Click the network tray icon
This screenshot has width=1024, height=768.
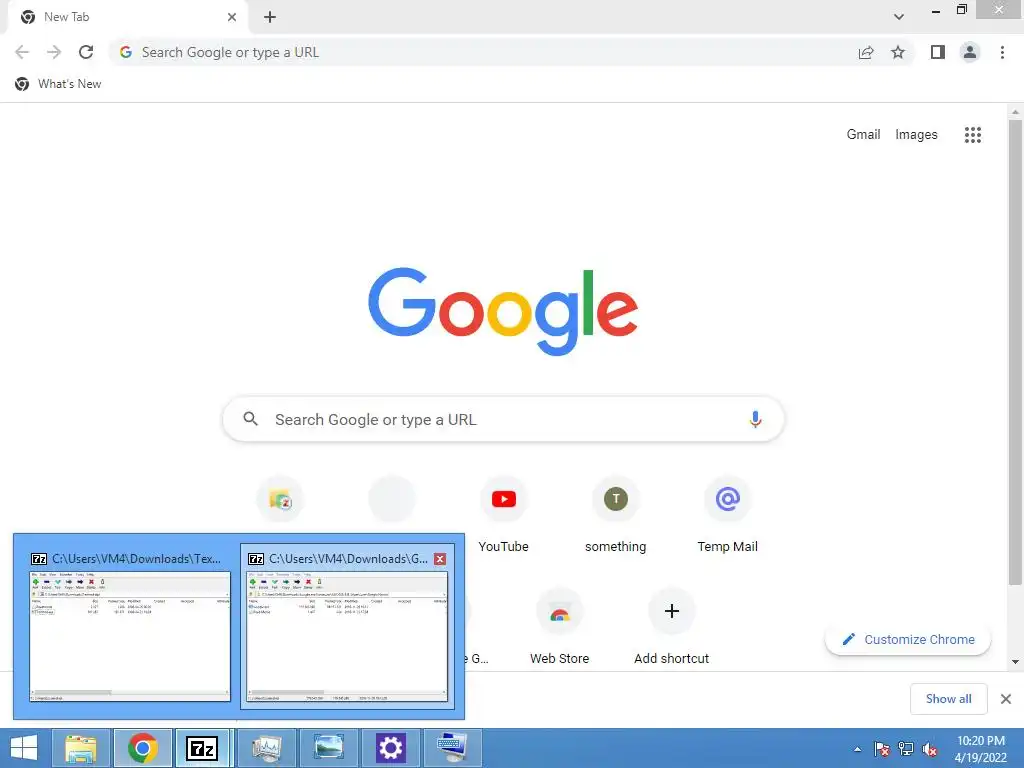(x=906, y=749)
